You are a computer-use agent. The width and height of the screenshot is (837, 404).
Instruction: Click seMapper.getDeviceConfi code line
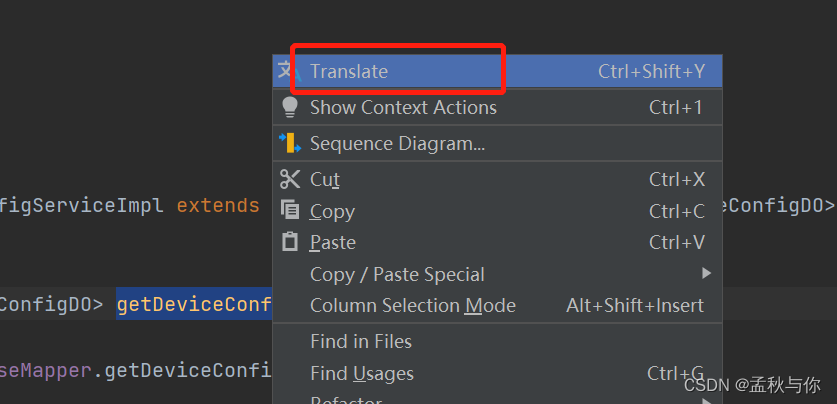[137, 372]
